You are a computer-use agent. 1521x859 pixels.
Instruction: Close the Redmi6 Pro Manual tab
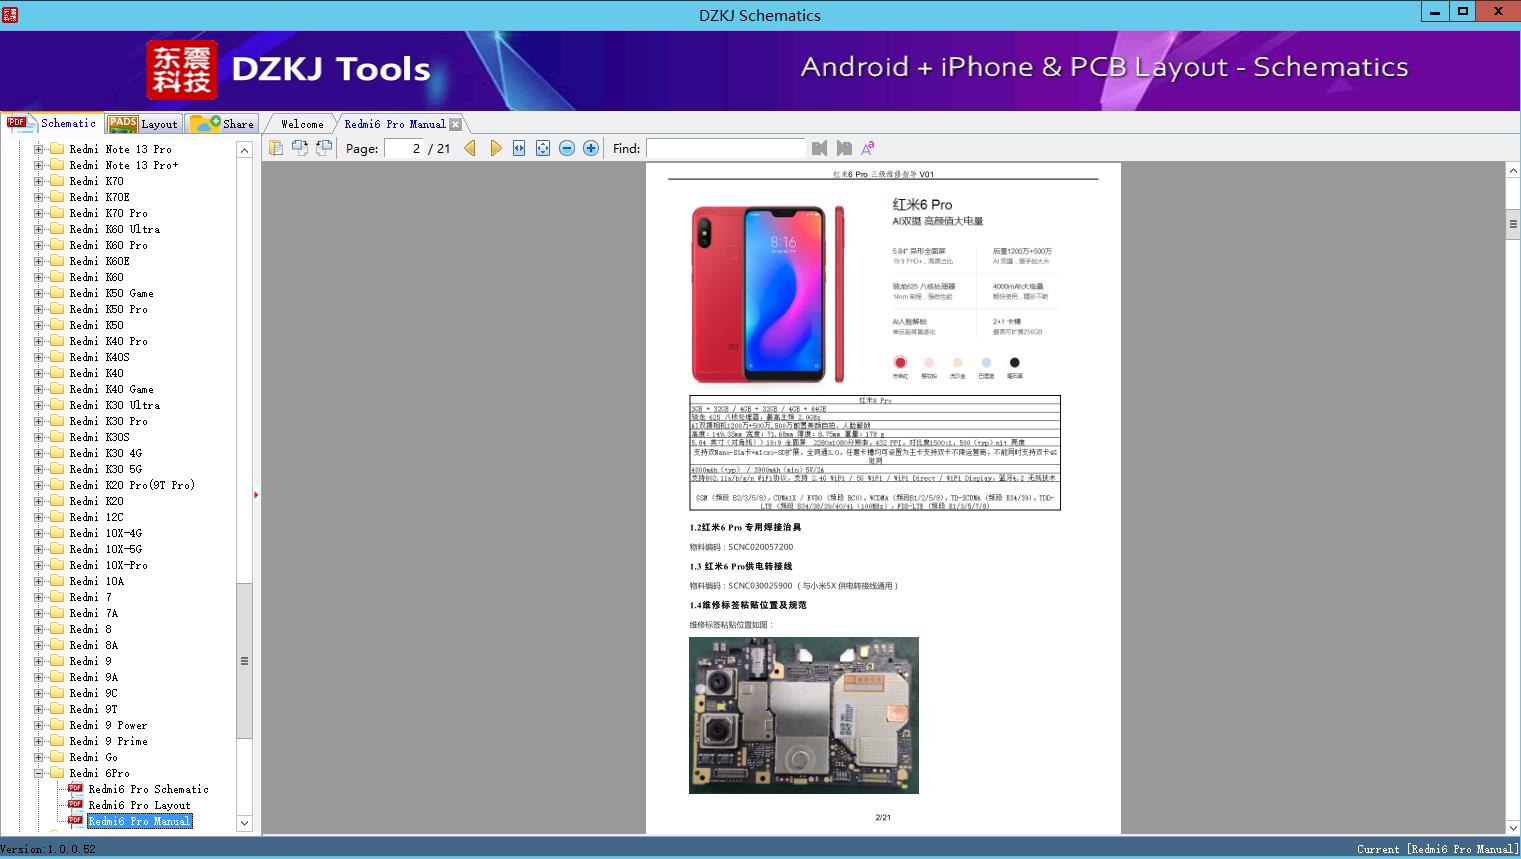click(x=456, y=124)
